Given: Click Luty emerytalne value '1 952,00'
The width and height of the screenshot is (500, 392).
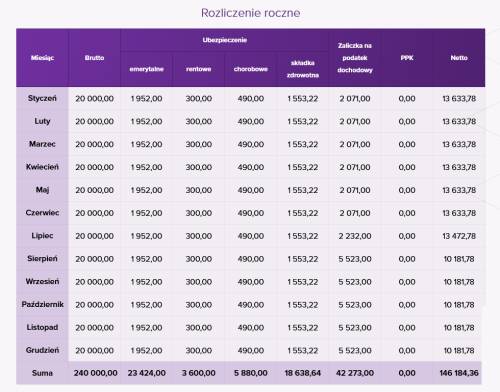Looking at the screenshot, I should click(x=146, y=121).
